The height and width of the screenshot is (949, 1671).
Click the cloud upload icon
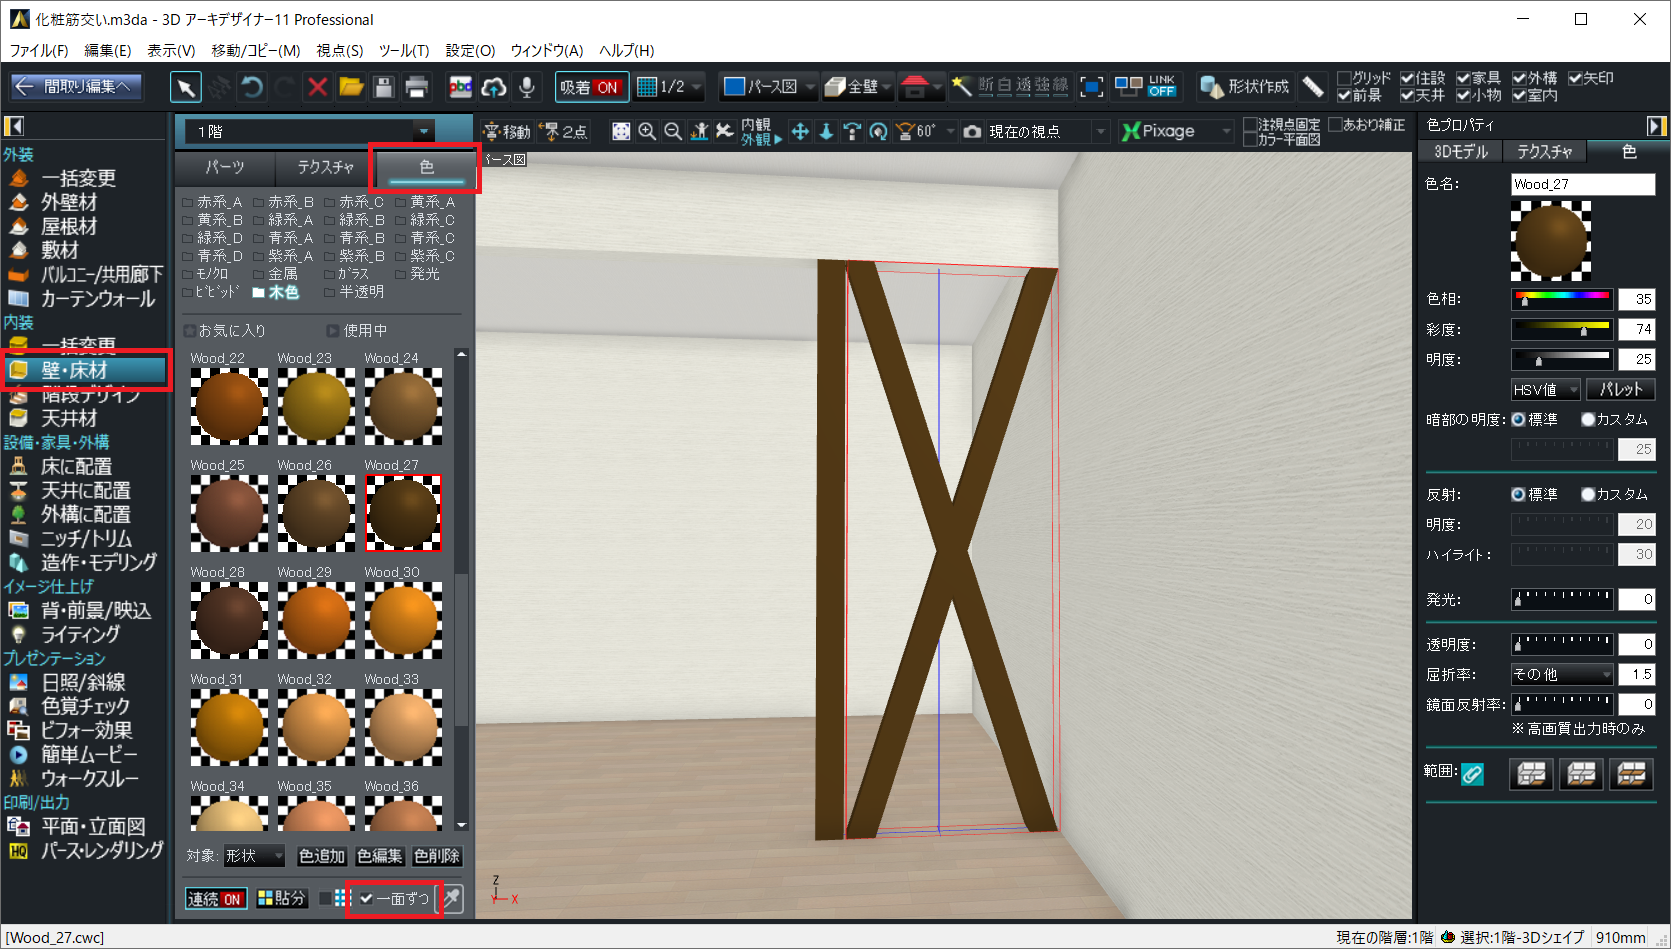[x=493, y=88]
